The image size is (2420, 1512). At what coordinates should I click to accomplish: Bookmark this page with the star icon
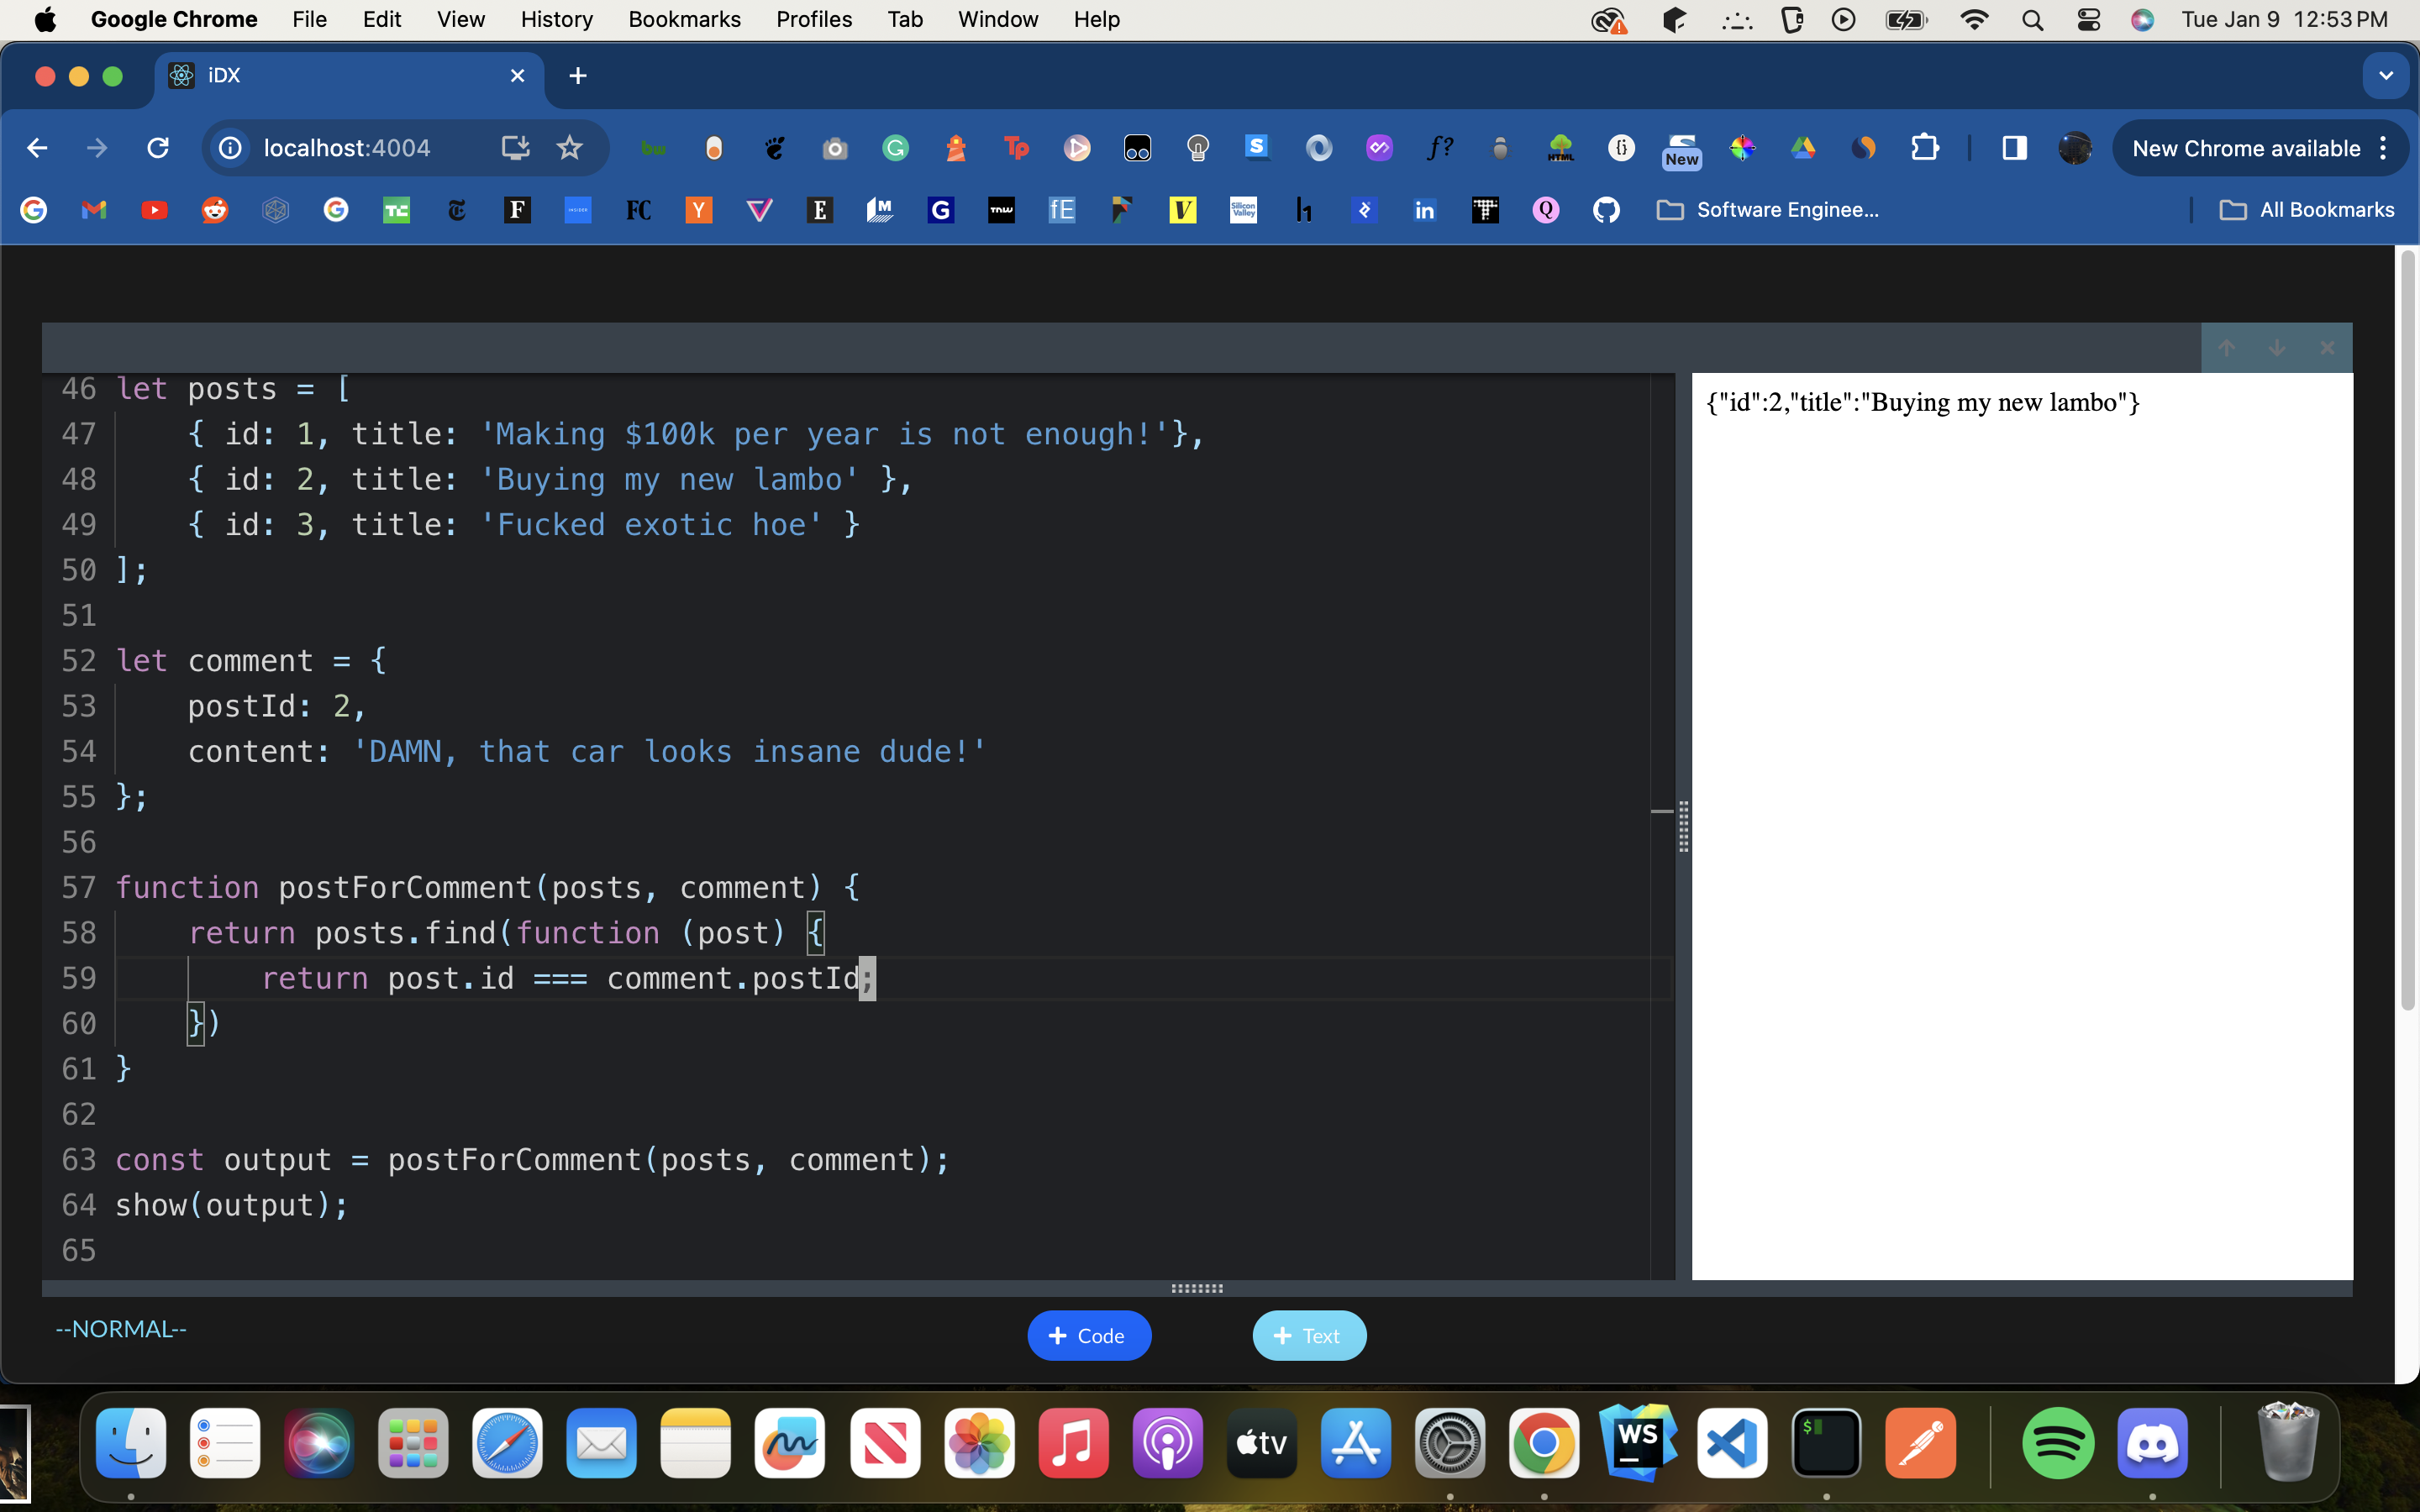570,148
